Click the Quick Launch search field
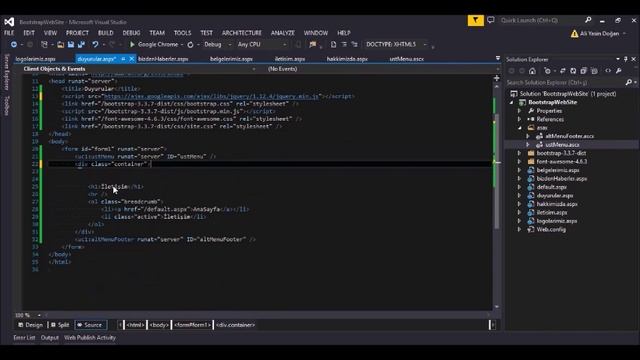The image size is (640, 360). [540, 20]
